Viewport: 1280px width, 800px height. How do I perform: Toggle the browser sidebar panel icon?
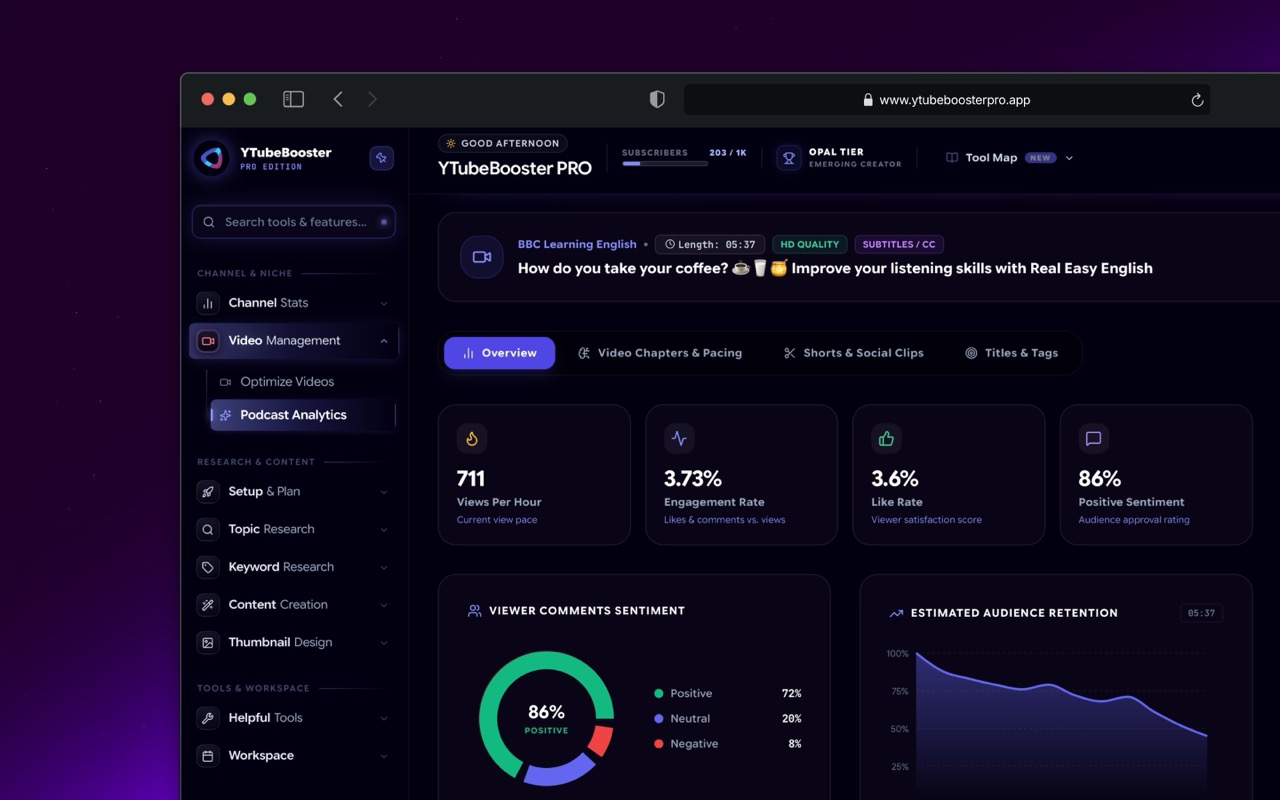pos(293,99)
